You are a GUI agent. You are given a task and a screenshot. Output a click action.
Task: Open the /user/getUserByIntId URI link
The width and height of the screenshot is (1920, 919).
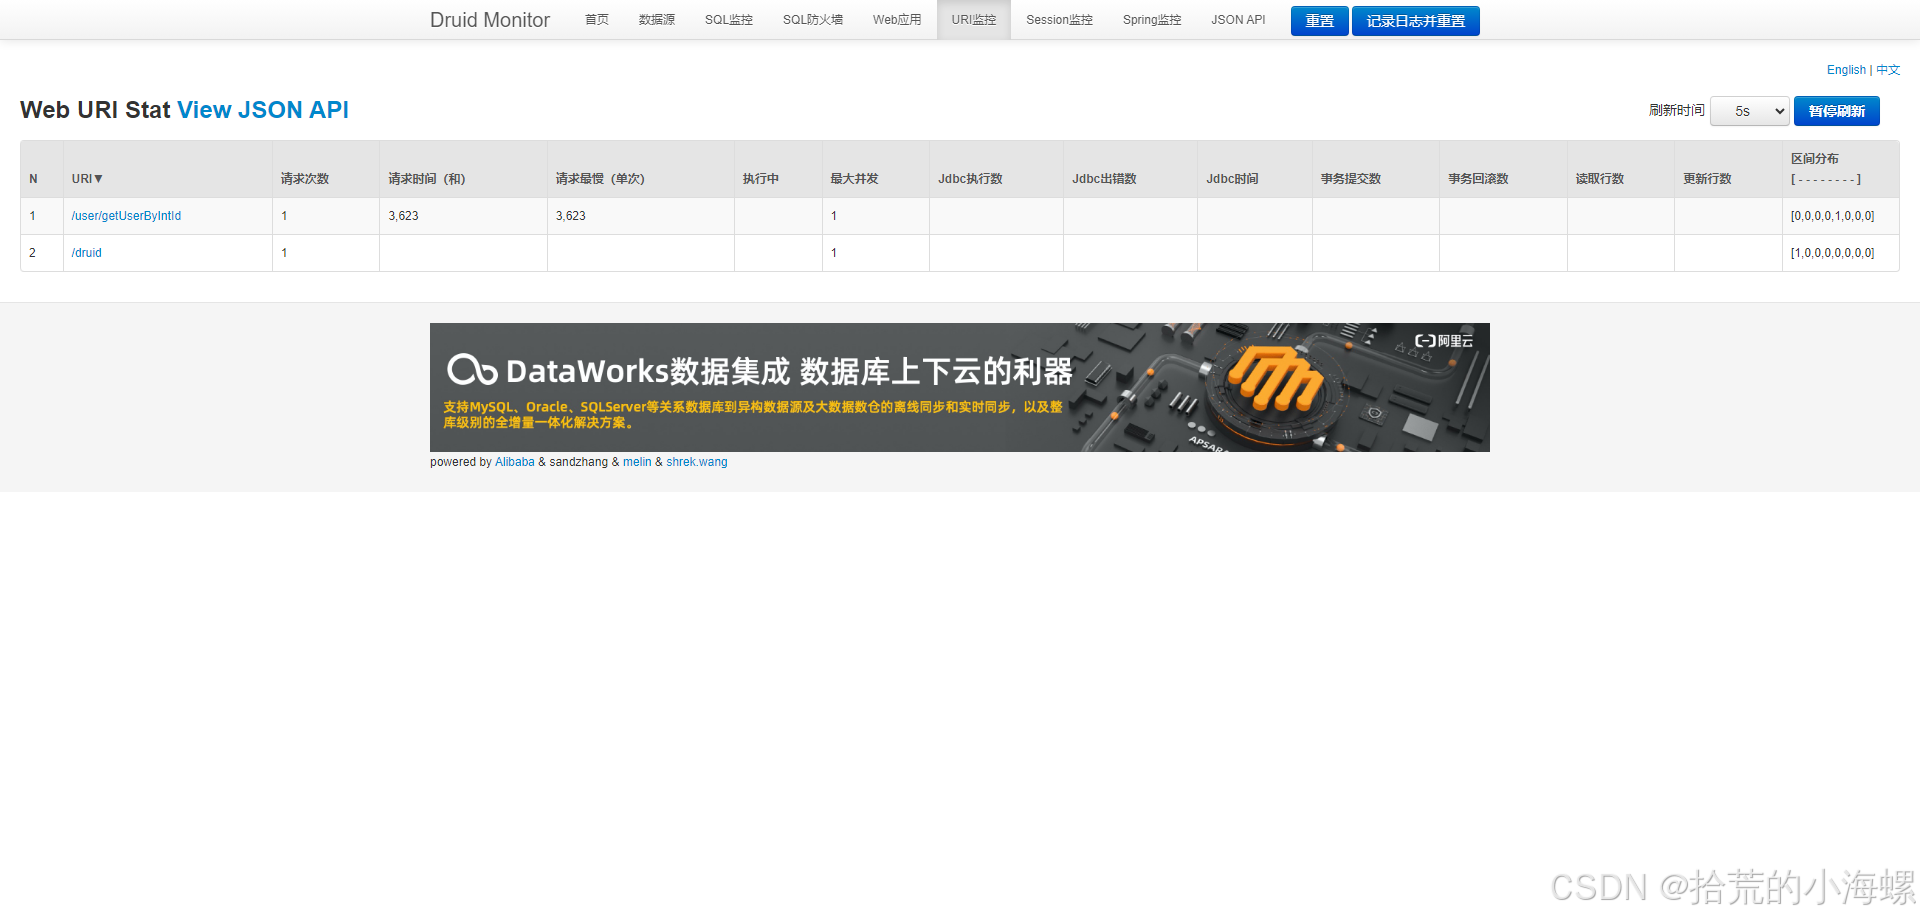(x=126, y=216)
